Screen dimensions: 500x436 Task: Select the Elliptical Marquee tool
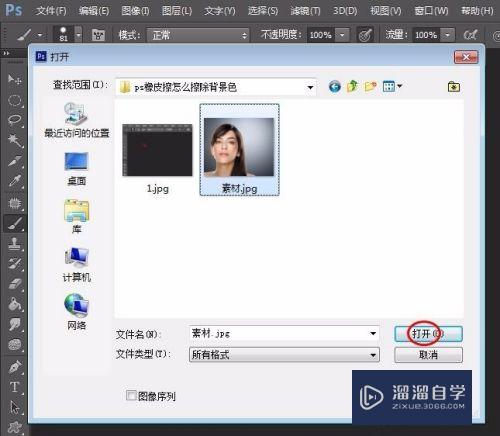[x=14, y=100]
